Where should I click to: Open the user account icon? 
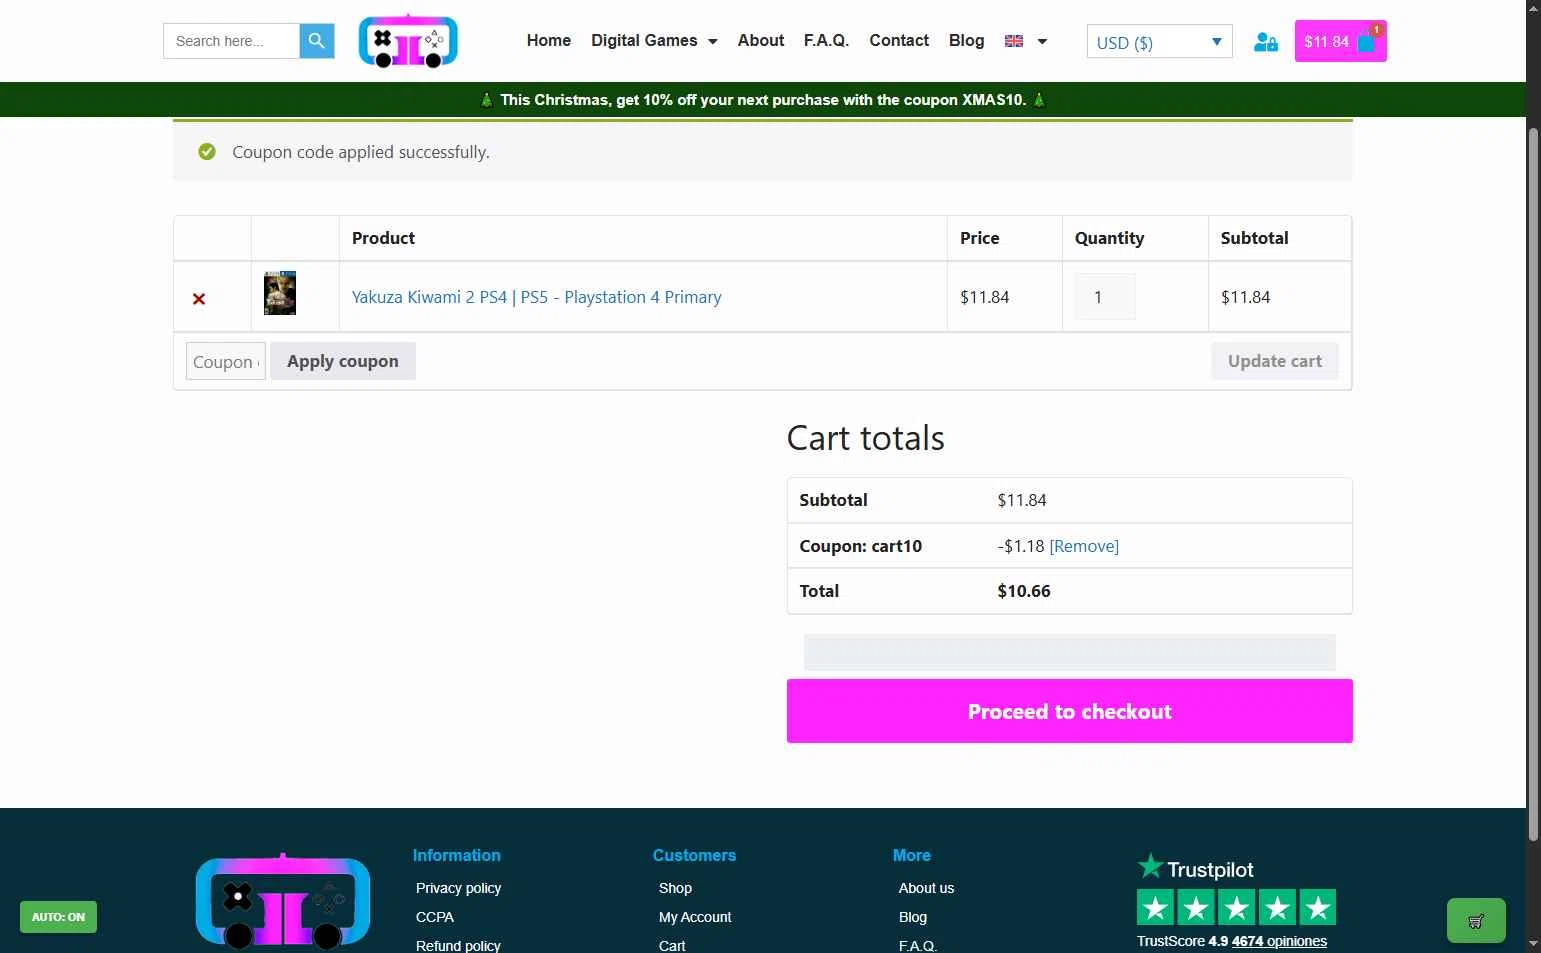click(1265, 42)
